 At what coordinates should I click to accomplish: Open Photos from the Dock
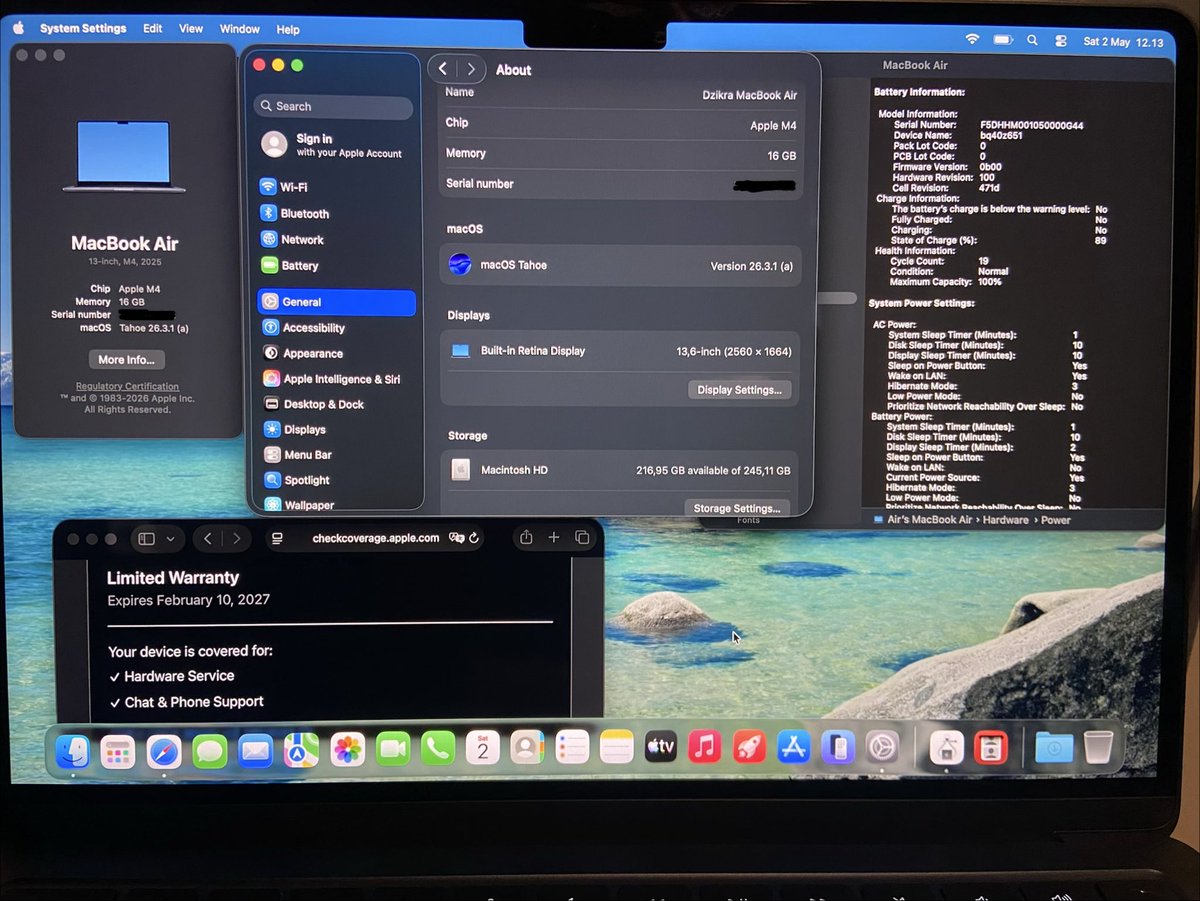[x=348, y=749]
